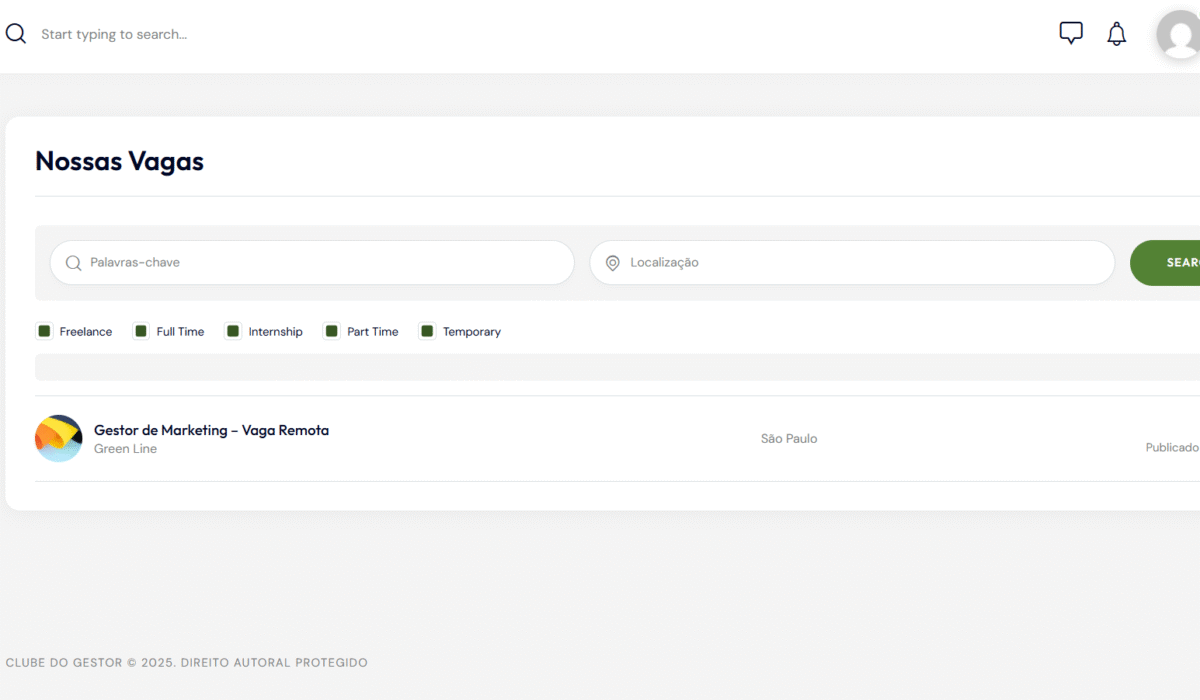This screenshot has width=1200, height=700.
Task: Click the location pin icon in Localização field
Action: pos(613,263)
